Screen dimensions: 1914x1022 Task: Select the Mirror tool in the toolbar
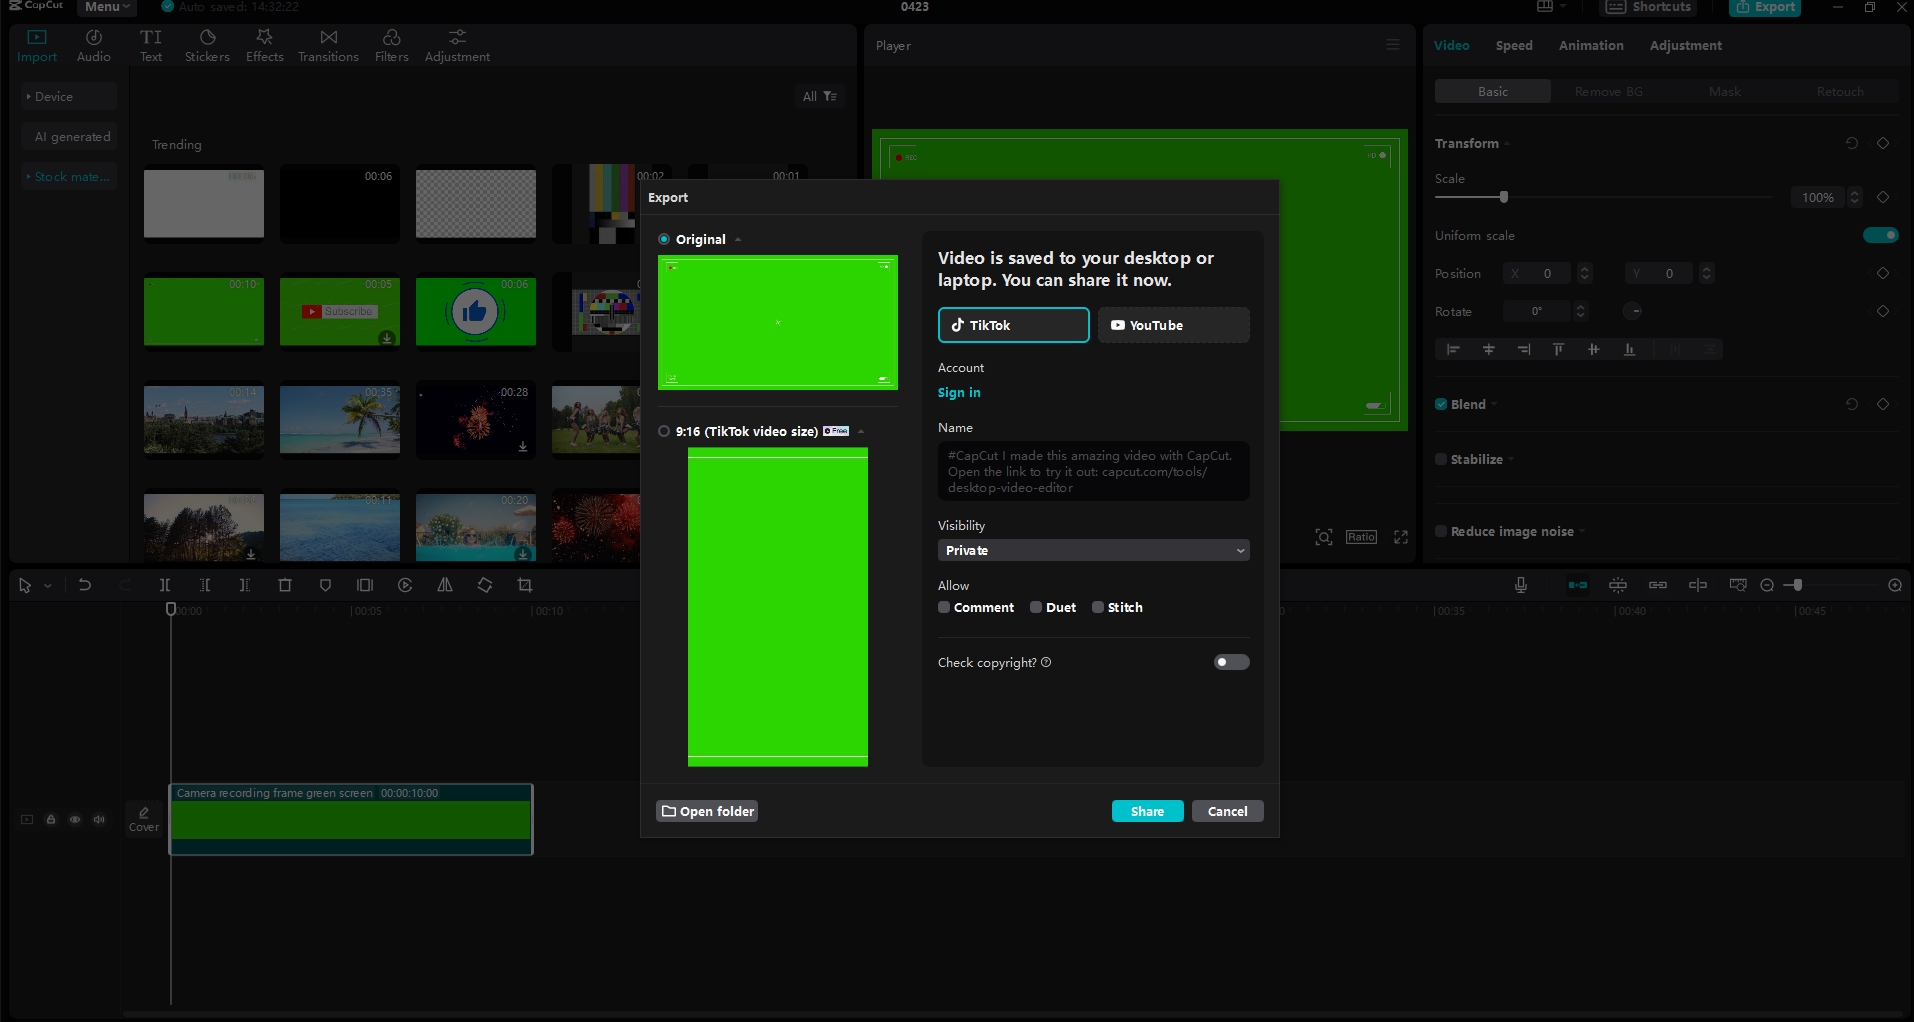point(444,585)
